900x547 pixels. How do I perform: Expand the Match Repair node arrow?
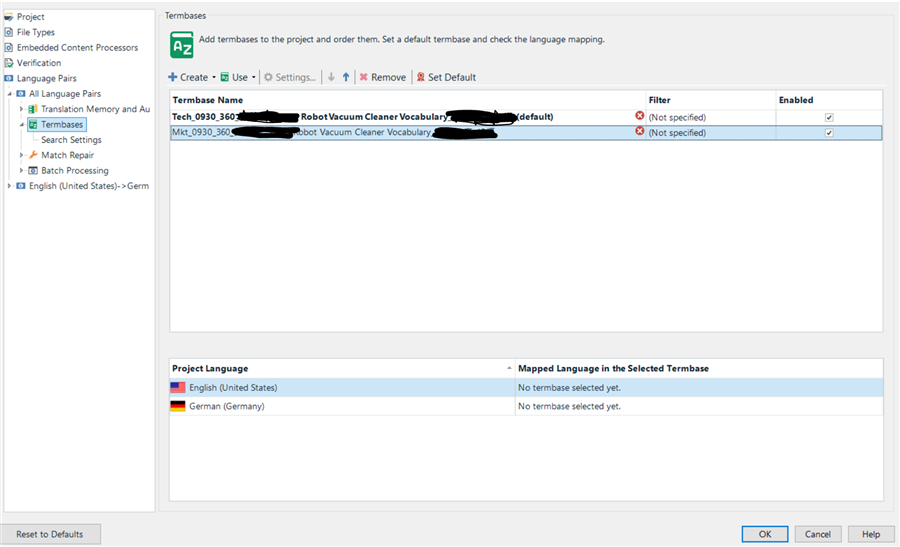(21, 155)
